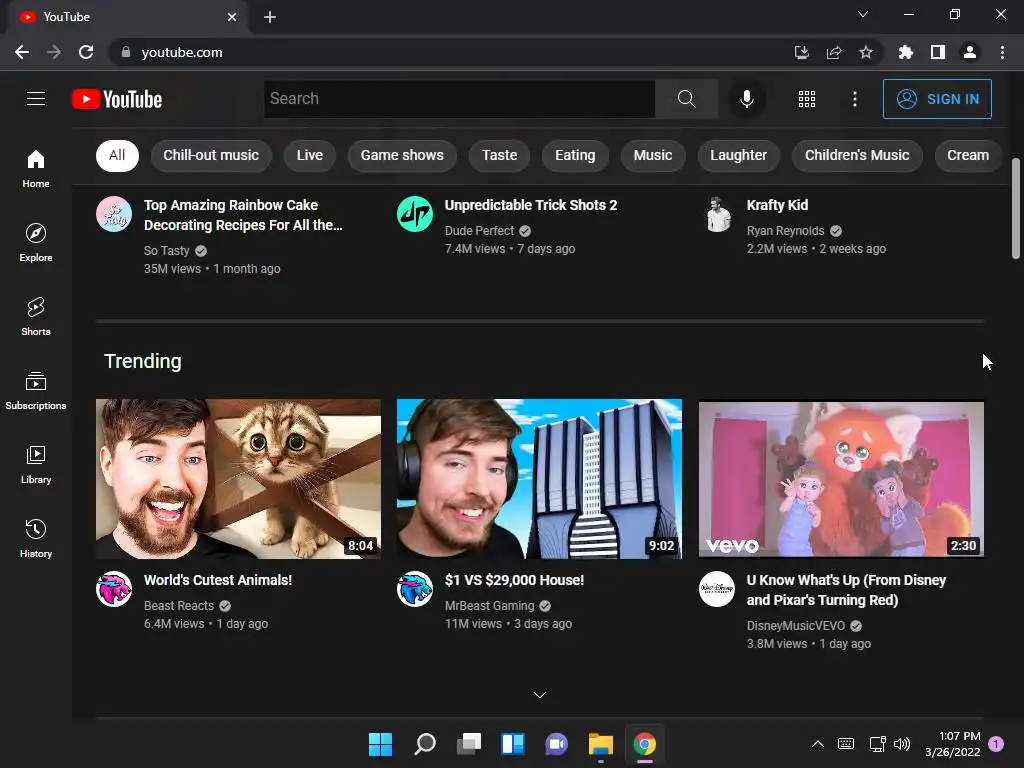Open Shorts in sidebar
This screenshot has width=1024, height=768.
pyautogui.click(x=36, y=317)
